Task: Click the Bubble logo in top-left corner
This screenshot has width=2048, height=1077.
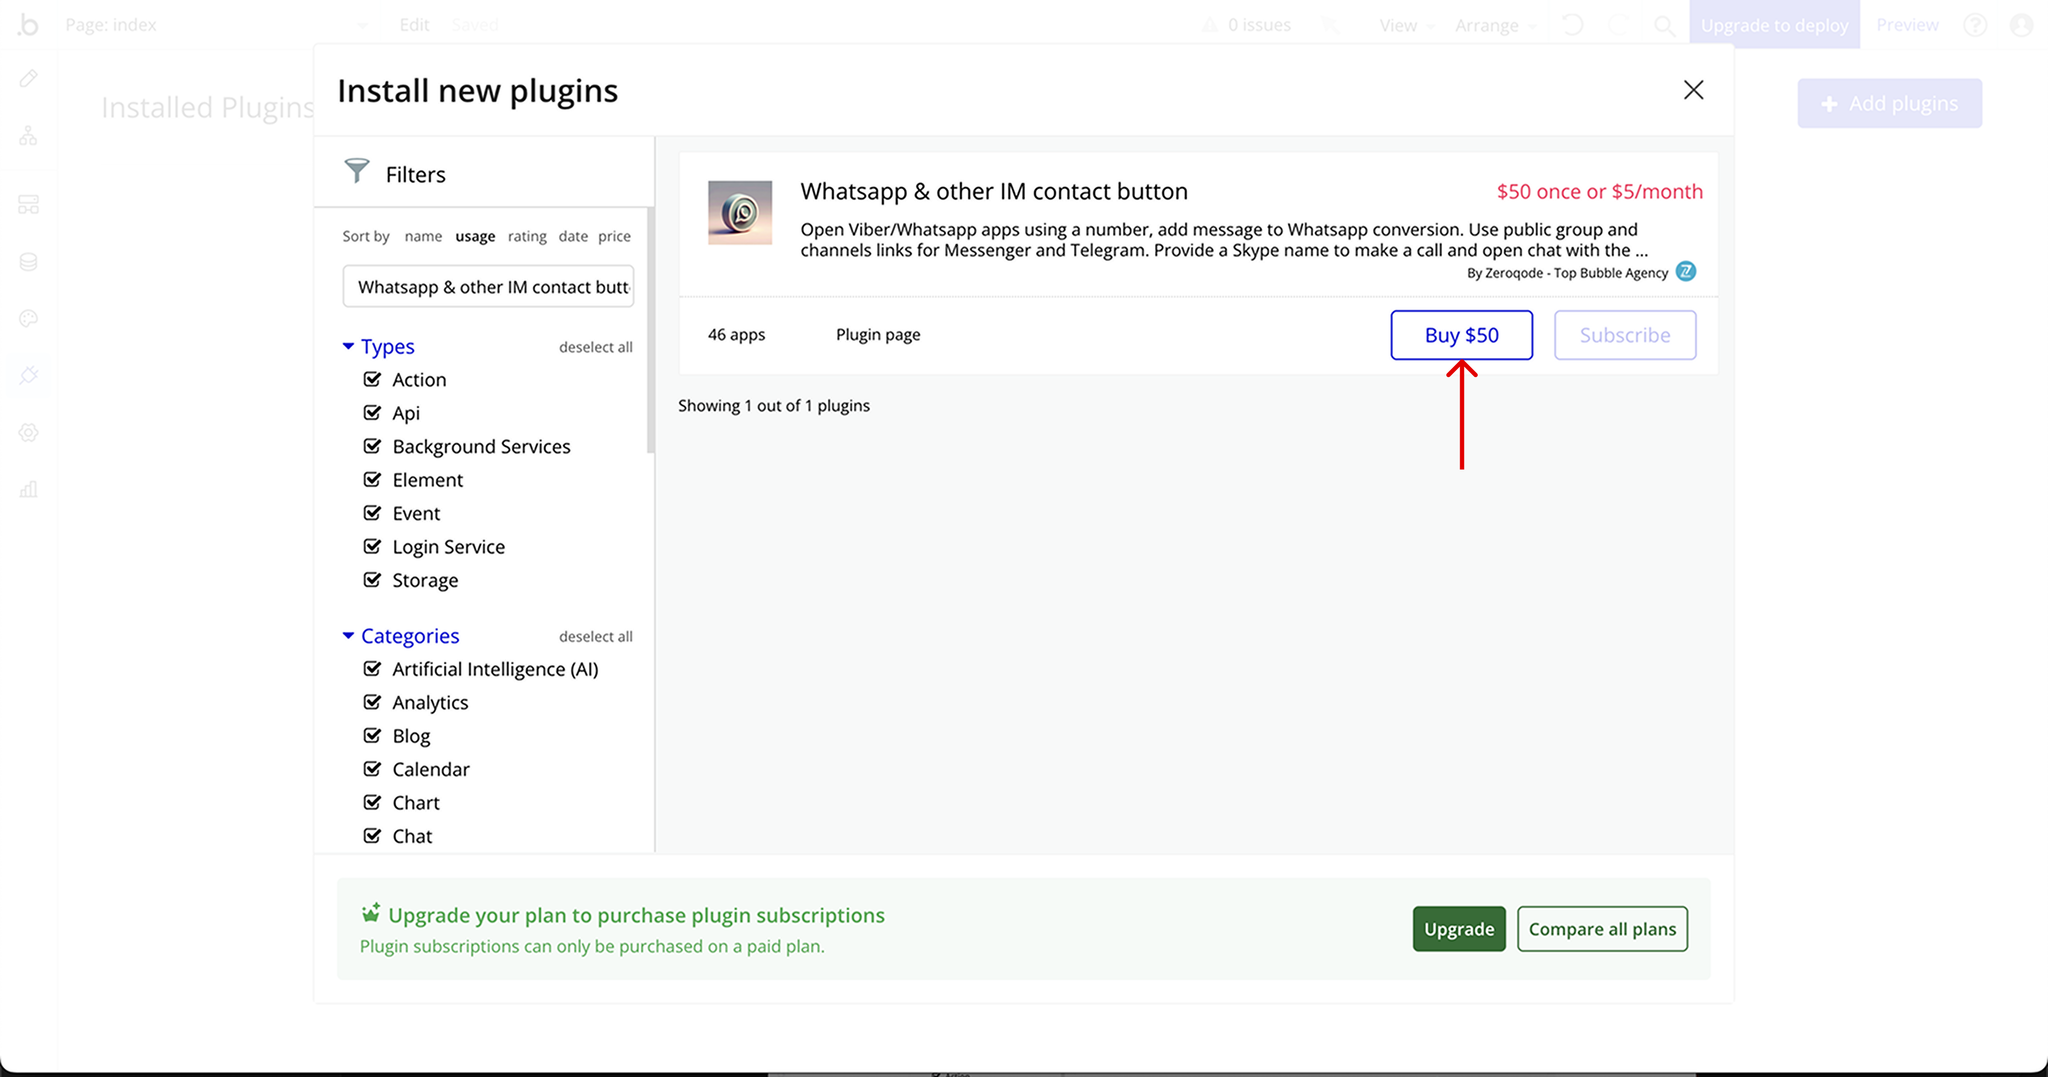Action: click(28, 24)
